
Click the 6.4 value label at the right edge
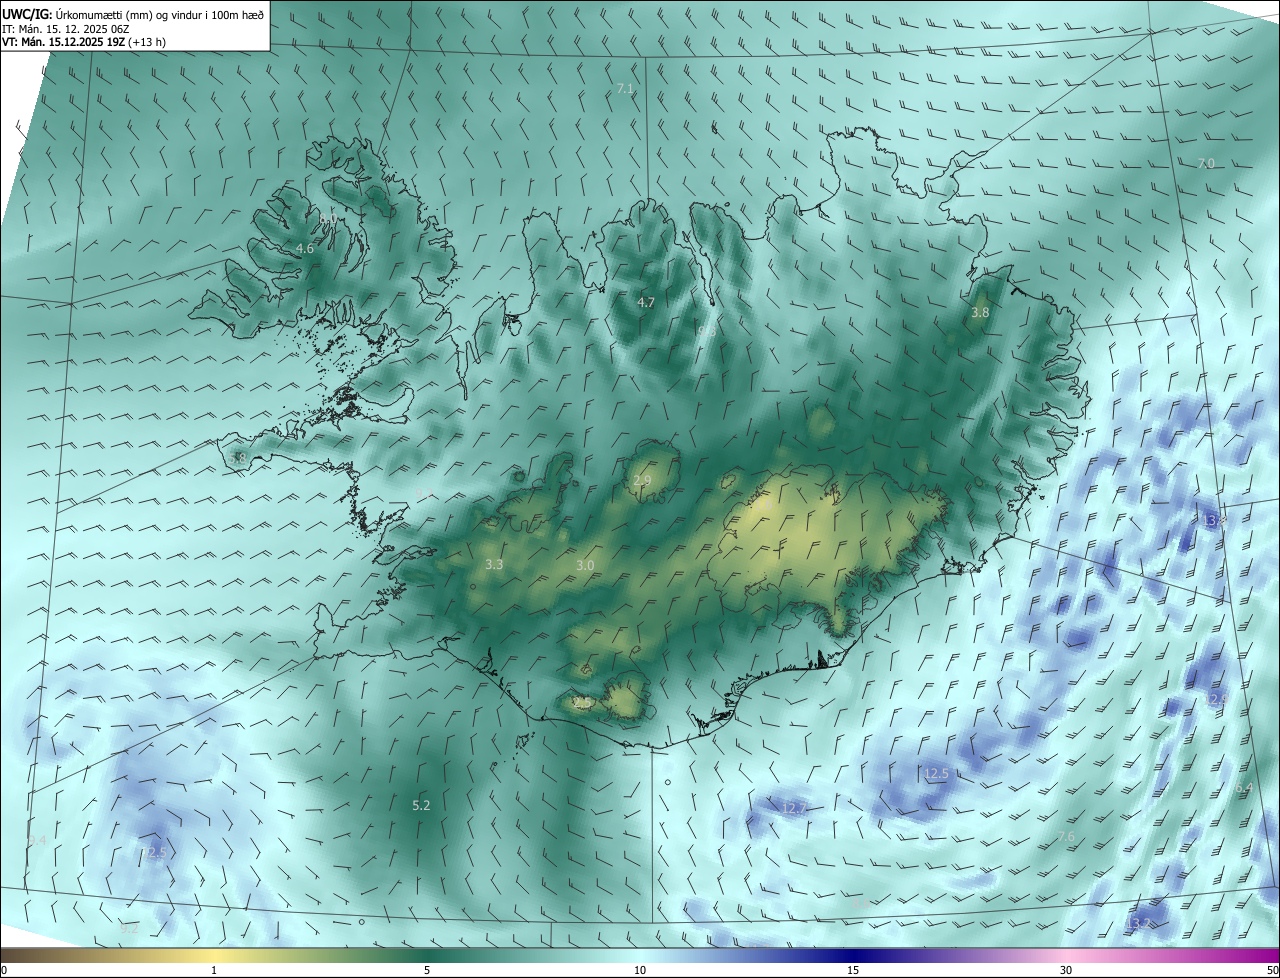pos(1244,788)
